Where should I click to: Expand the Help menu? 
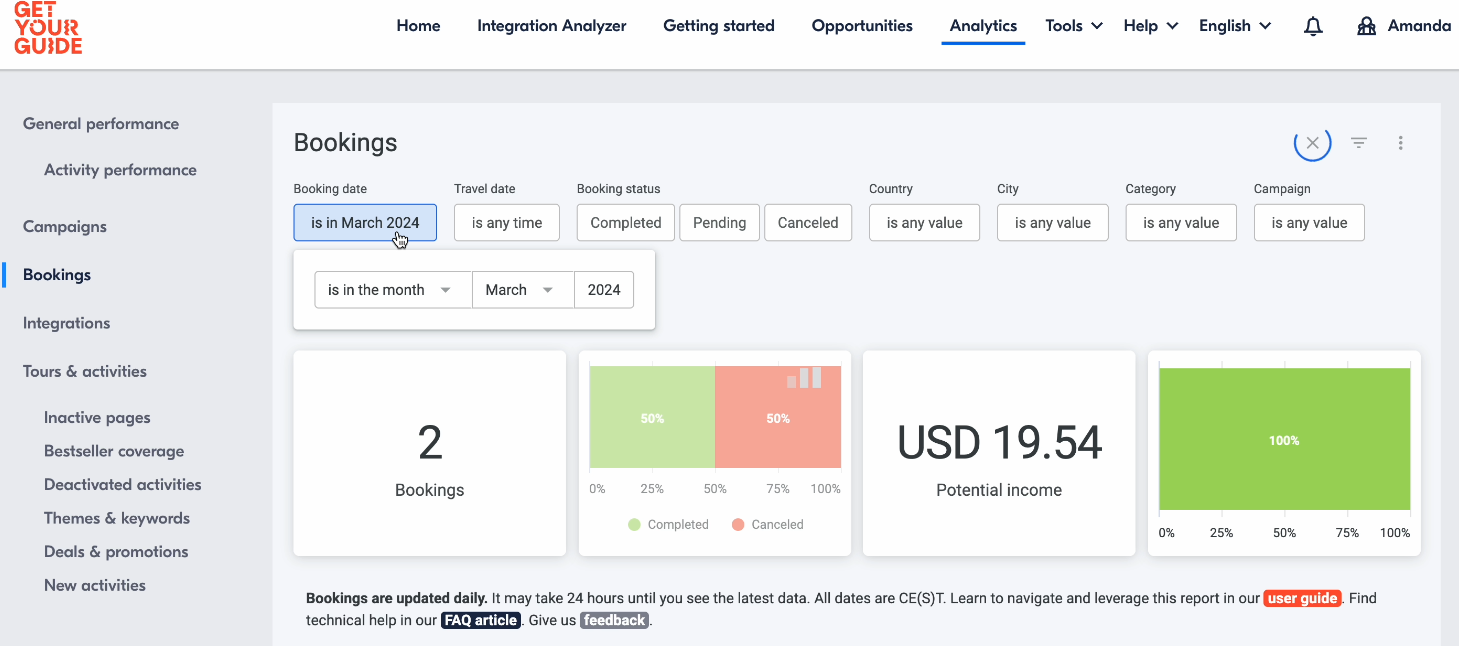(1151, 26)
